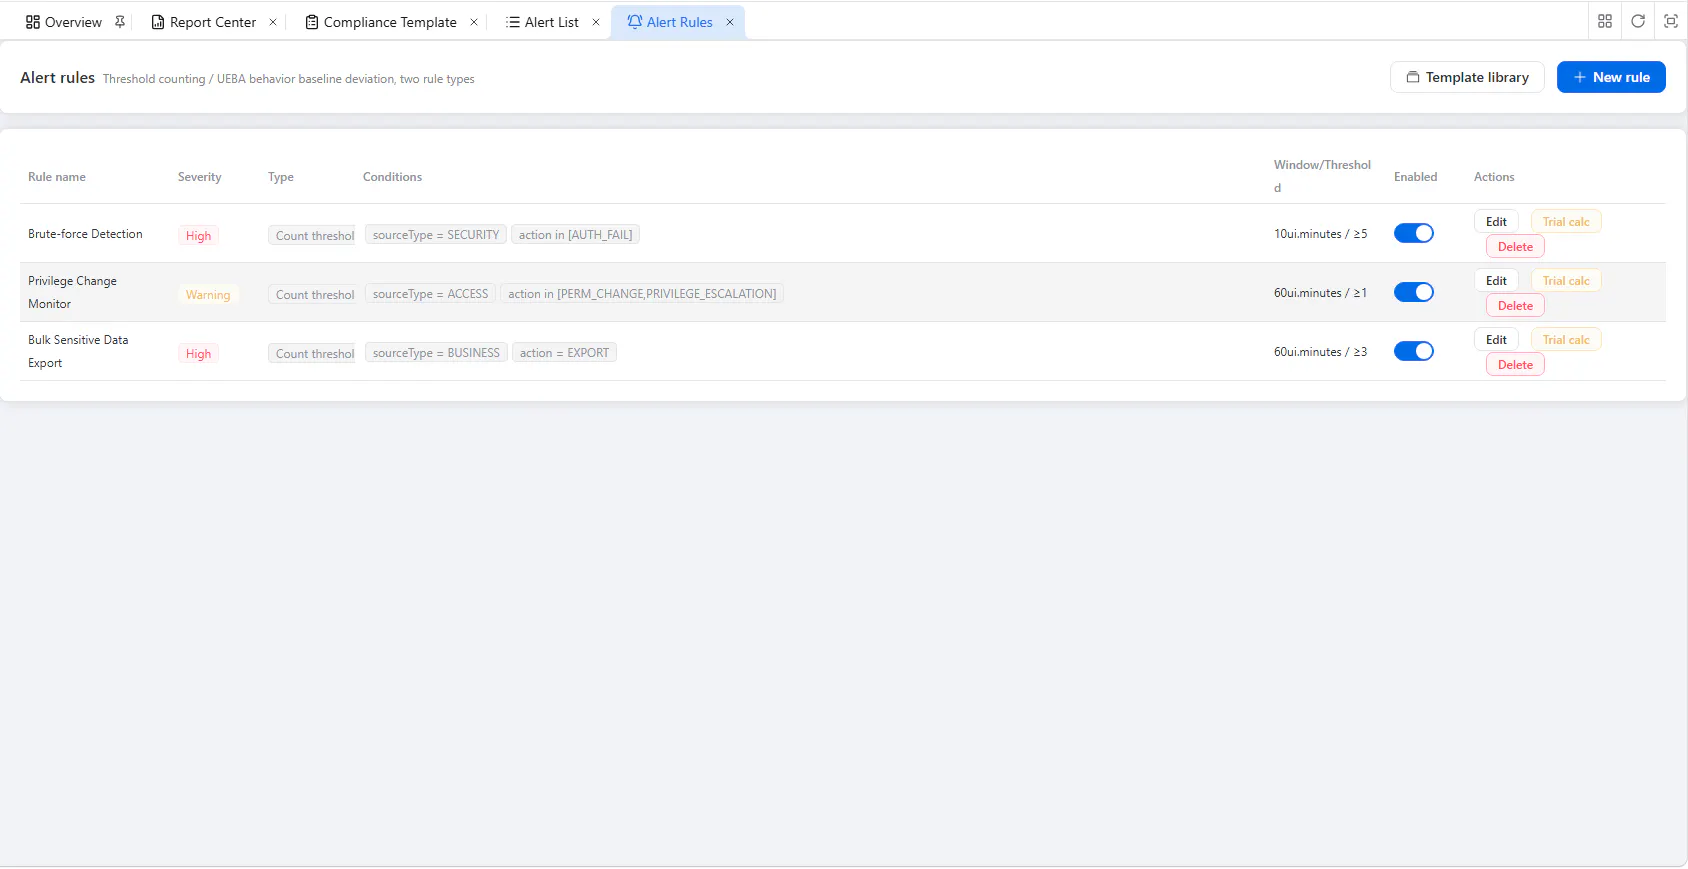The width and height of the screenshot is (1688, 869).
Task: Edit the Brute-force Detection rule
Action: [1496, 222]
